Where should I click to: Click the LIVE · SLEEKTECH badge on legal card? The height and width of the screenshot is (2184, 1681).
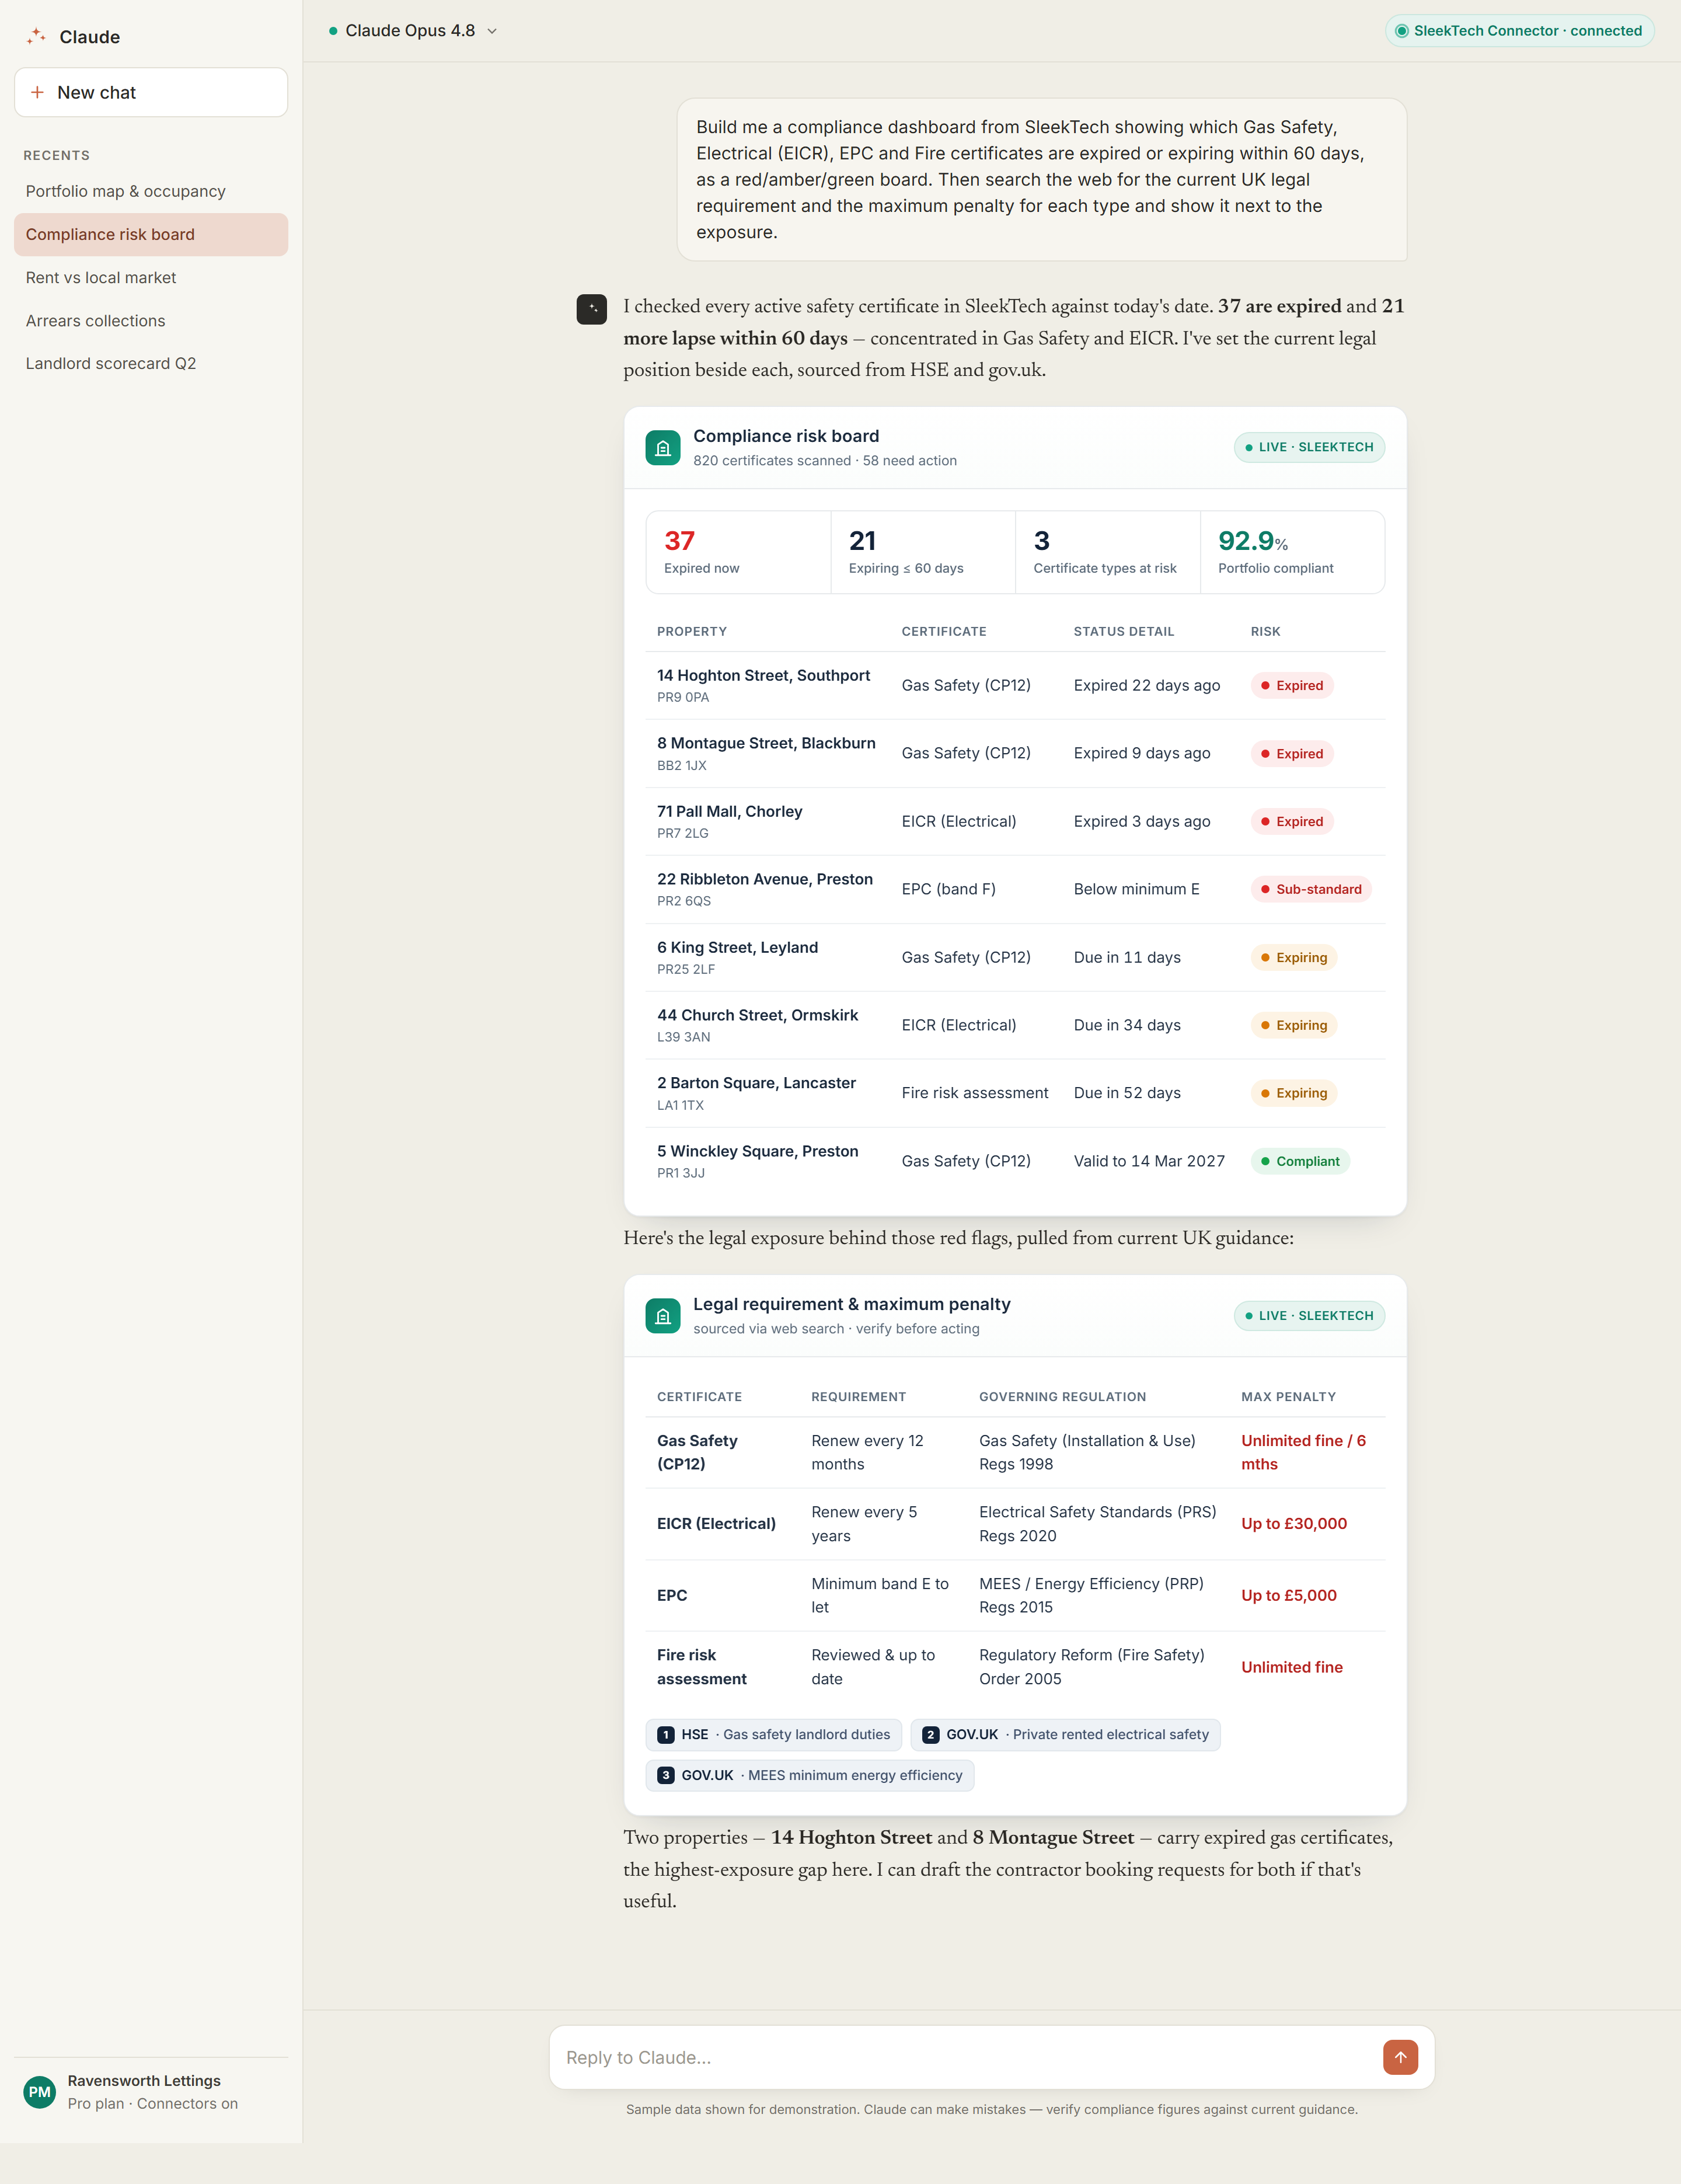pyautogui.click(x=1308, y=1316)
